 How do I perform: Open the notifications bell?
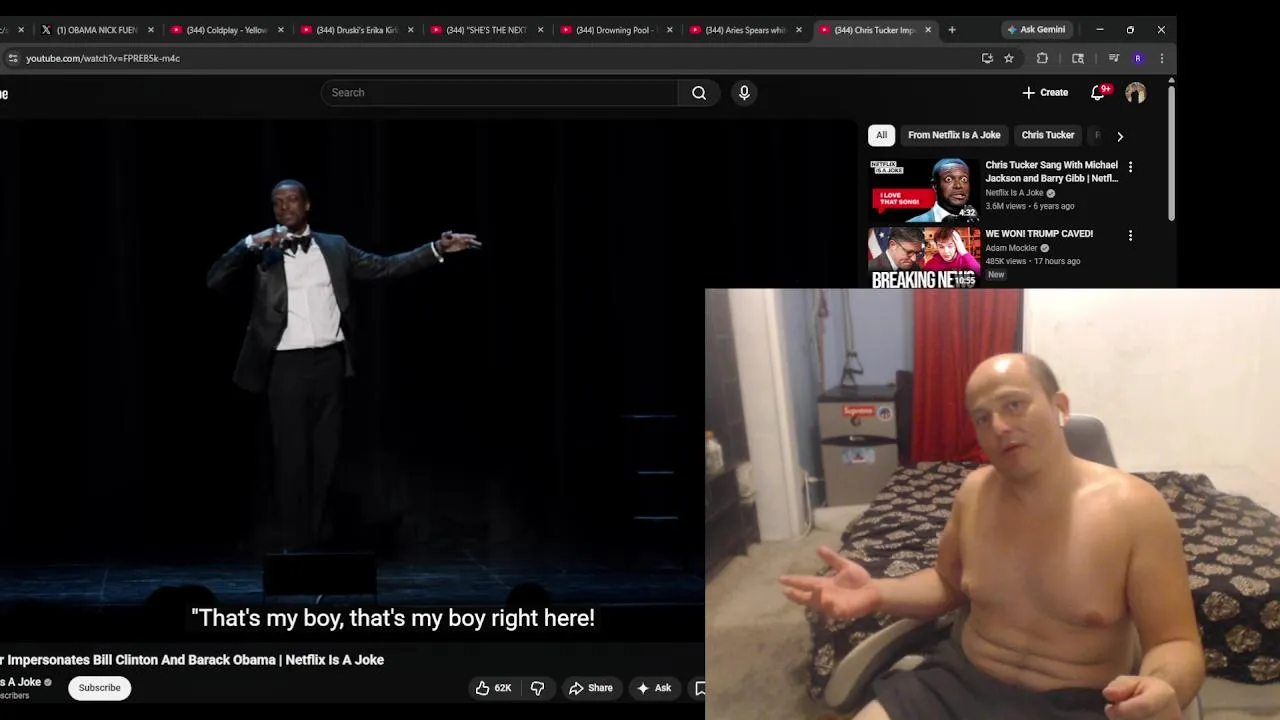1098,93
